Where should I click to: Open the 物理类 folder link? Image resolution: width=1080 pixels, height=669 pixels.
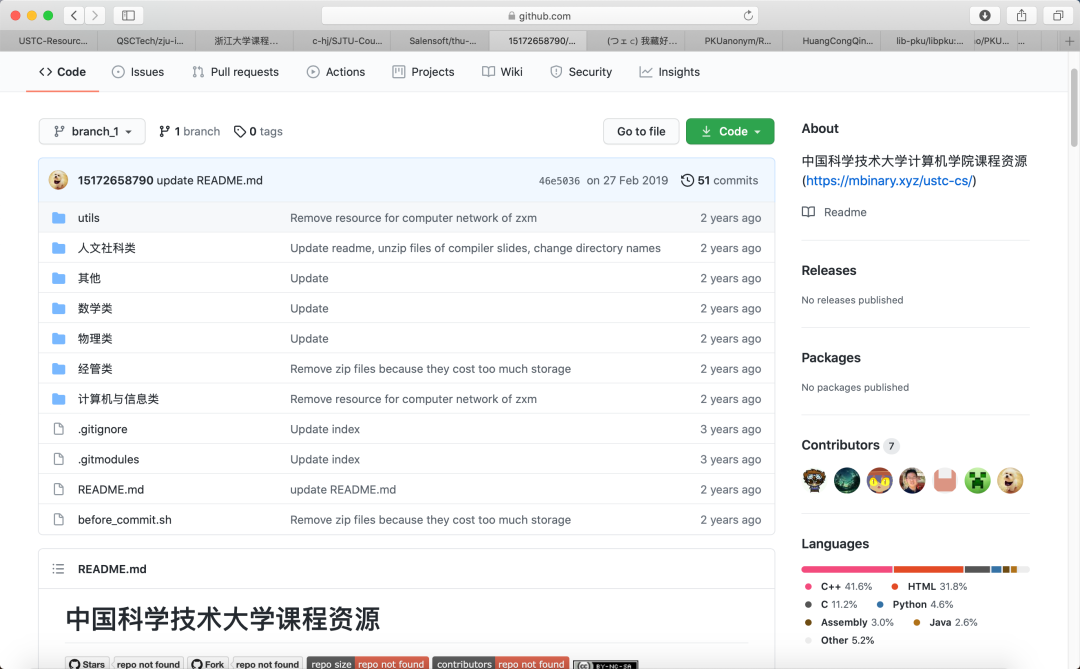coord(95,339)
